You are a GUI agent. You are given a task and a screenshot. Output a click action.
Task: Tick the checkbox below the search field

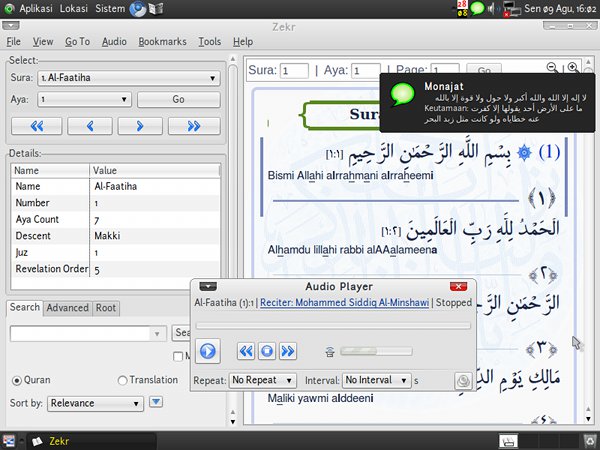click(178, 357)
